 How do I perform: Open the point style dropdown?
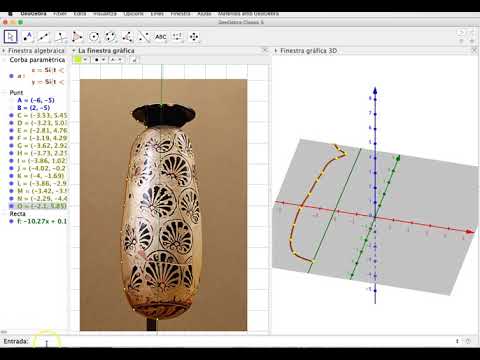tap(99, 60)
